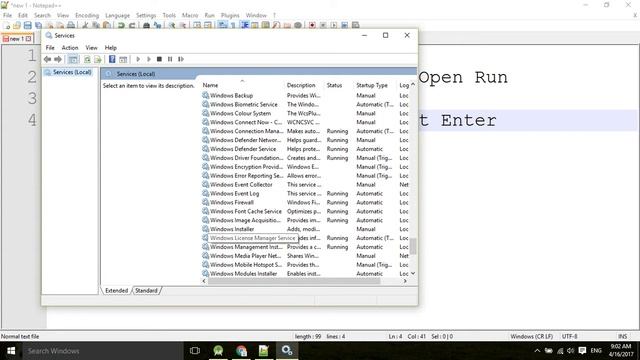Select Services (Local) tree node
Image resolution: width=640 pixels, height=360 pixels.
71,72
